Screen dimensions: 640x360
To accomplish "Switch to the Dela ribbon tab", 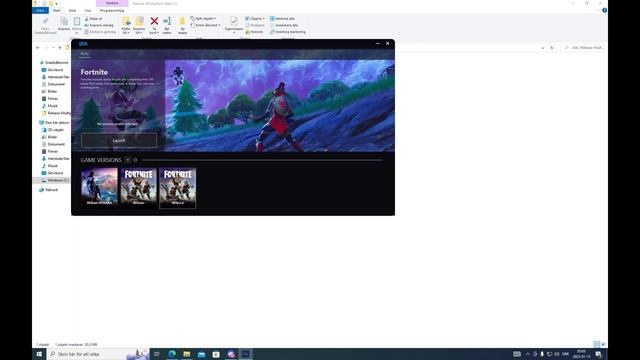I will pyautogui.click(x=72, y=11).
